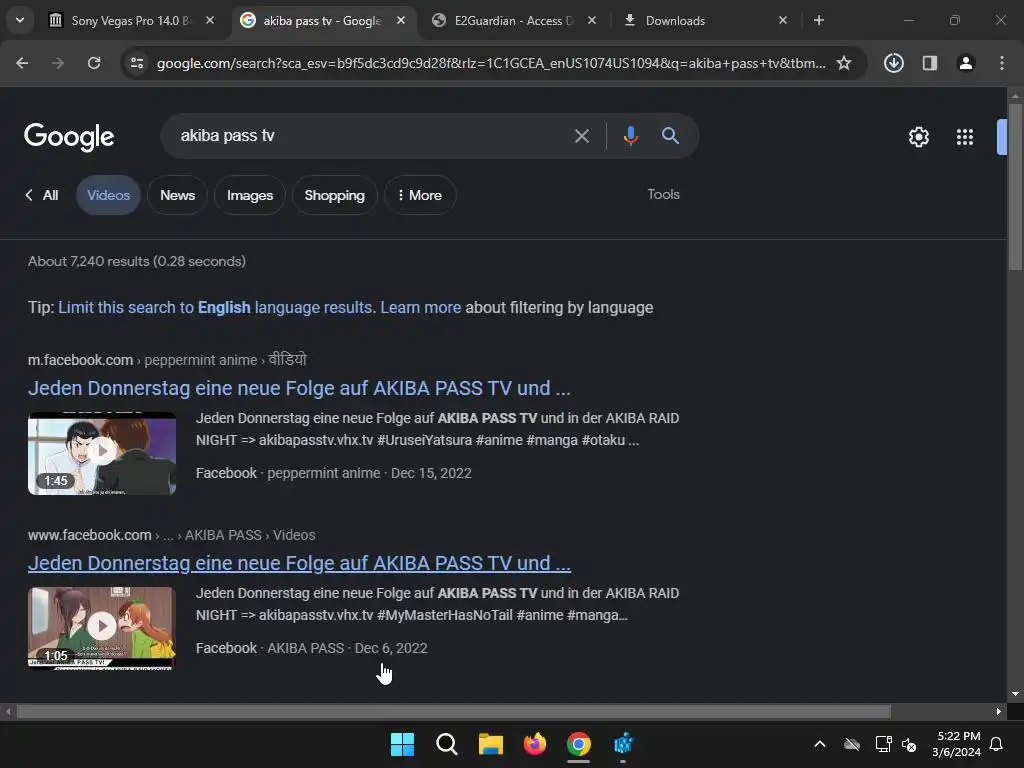Viewport: 1024px width, 768px height.
Task: Launch Firefox from the taskbar
Action: (x=535, y=744)
